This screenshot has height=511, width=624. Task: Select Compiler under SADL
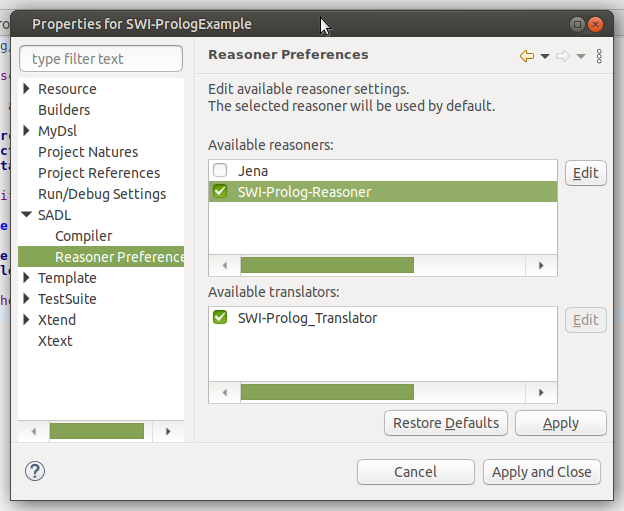point(84,236)
